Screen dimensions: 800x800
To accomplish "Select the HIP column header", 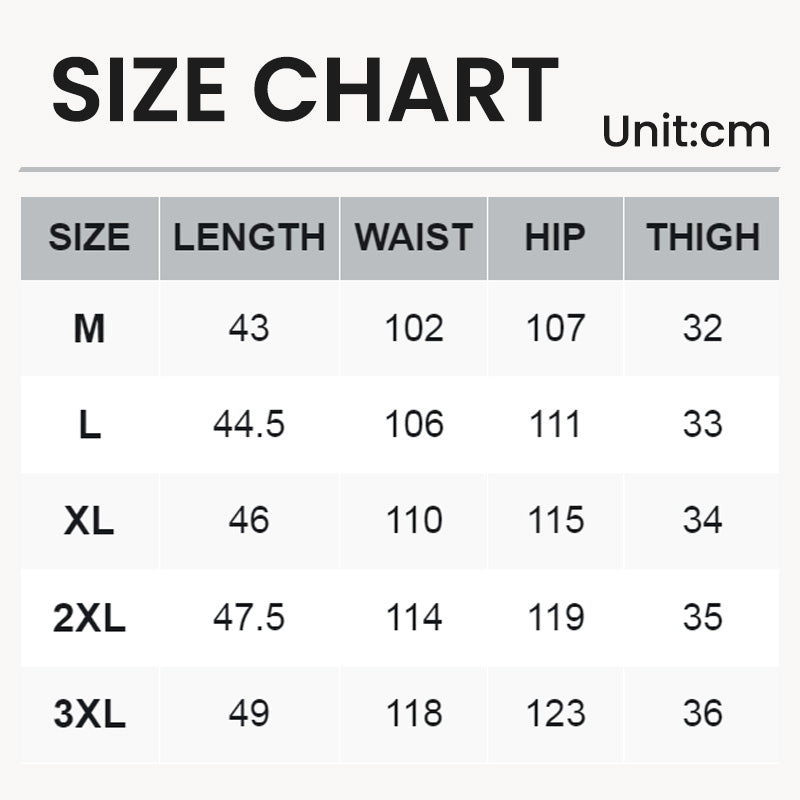I will 555,238.
